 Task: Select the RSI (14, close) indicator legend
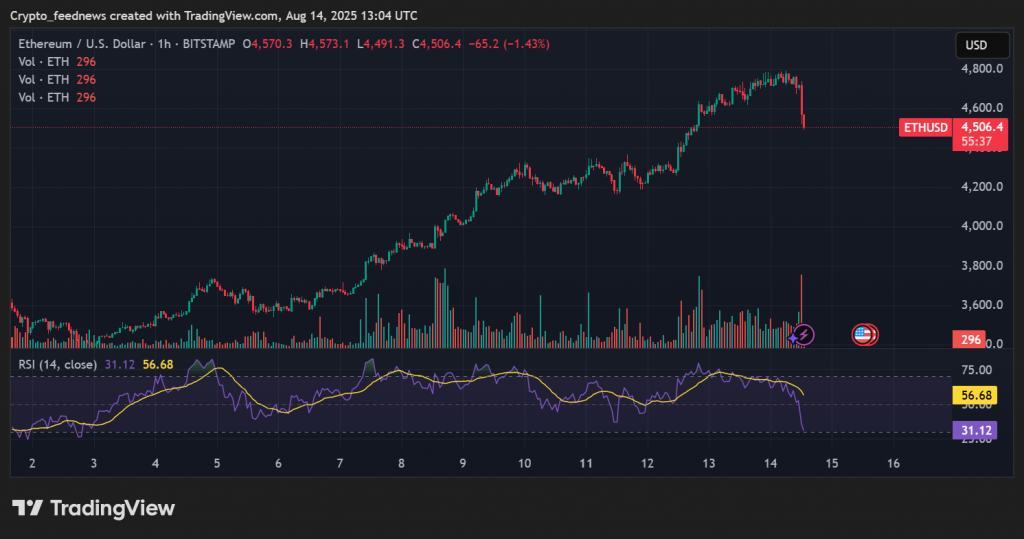57,365
